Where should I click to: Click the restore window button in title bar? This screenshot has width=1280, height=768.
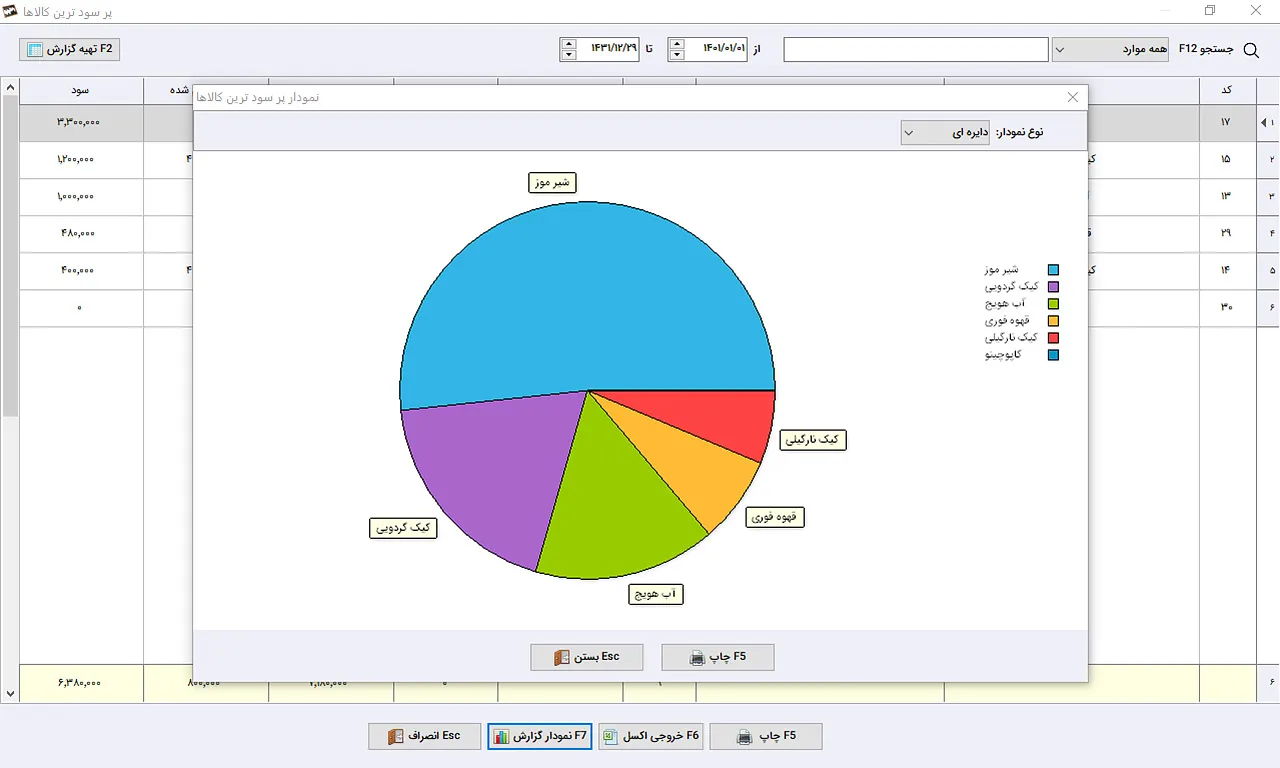[1210, 11]
